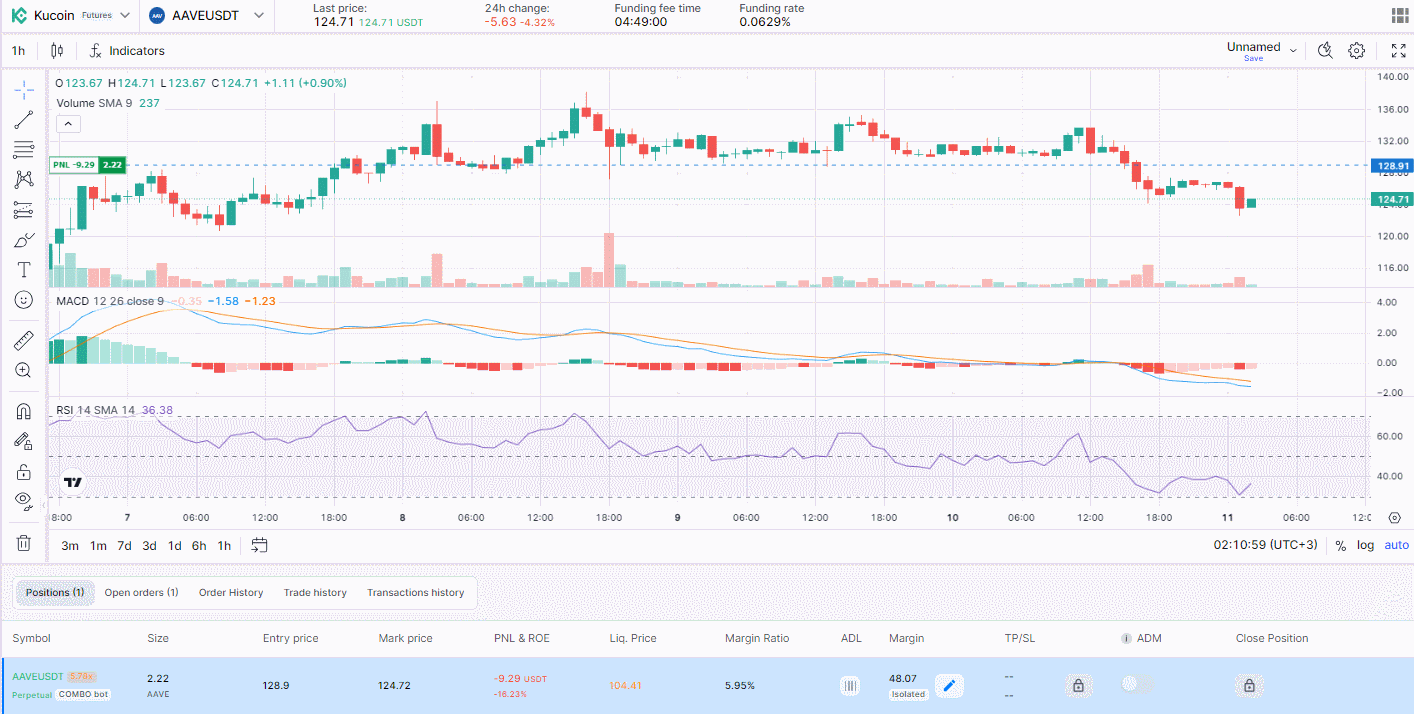Image resolution: width=1414 pixels, height=714 pixels.
Task: Select the ruler measure tool
Action: point(24,341)
